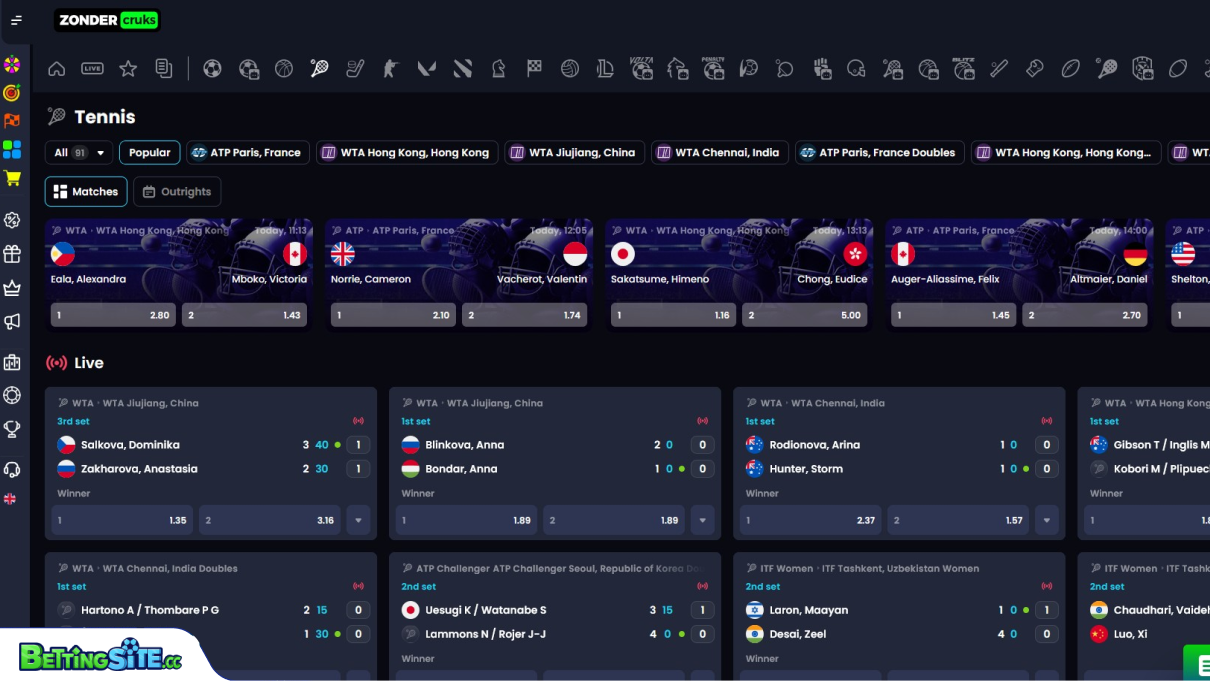Open the Chess category

[x=497, y=68]
